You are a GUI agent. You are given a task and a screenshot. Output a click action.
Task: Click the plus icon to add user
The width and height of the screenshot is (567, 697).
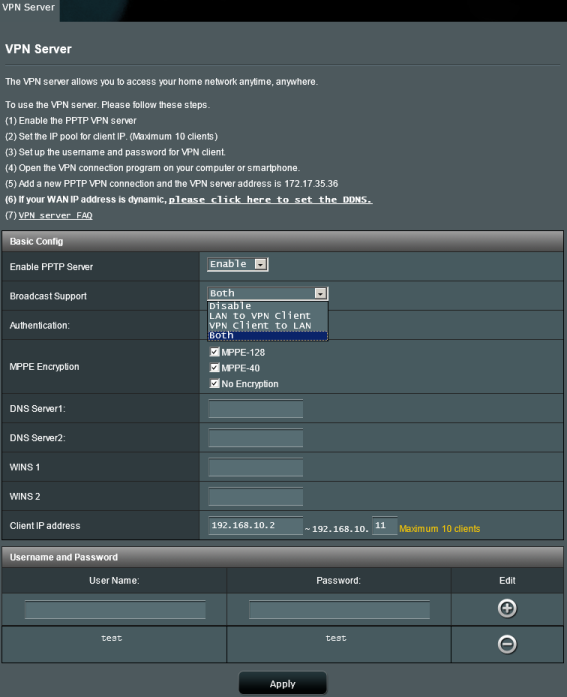click(507, 608)
